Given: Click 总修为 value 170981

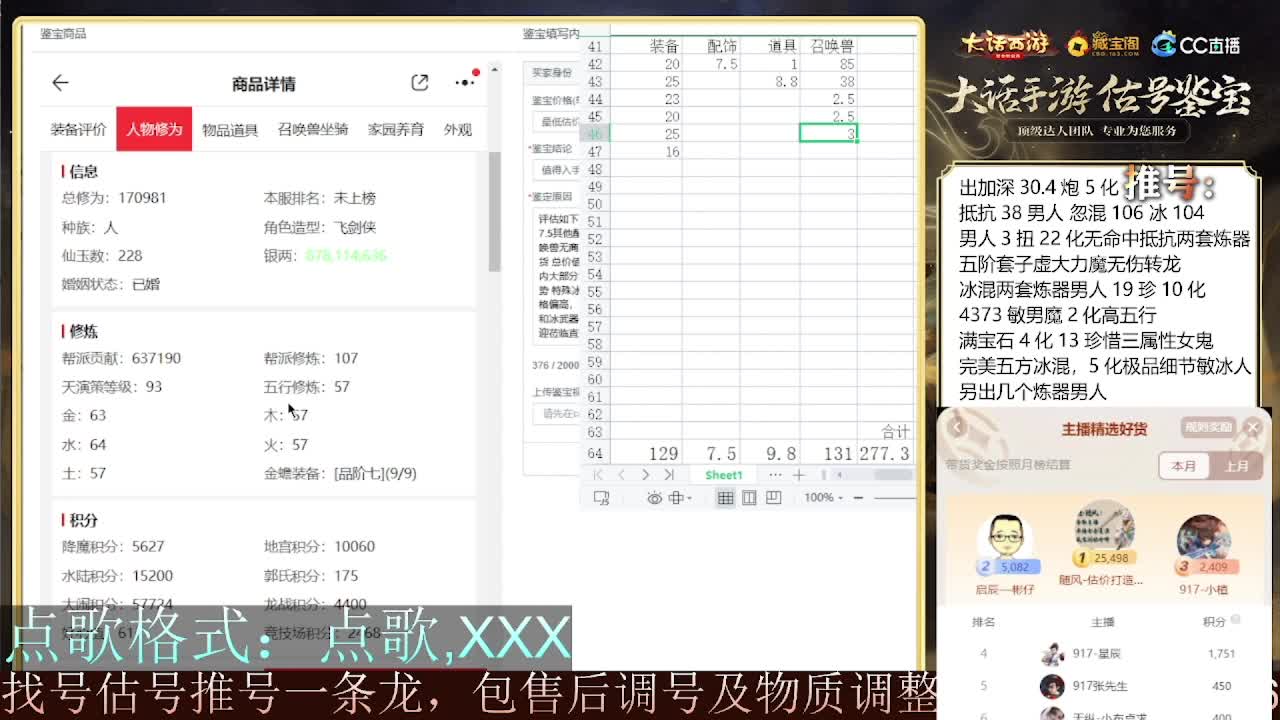Looking at the screenshot, I should [x=142, y=198].
